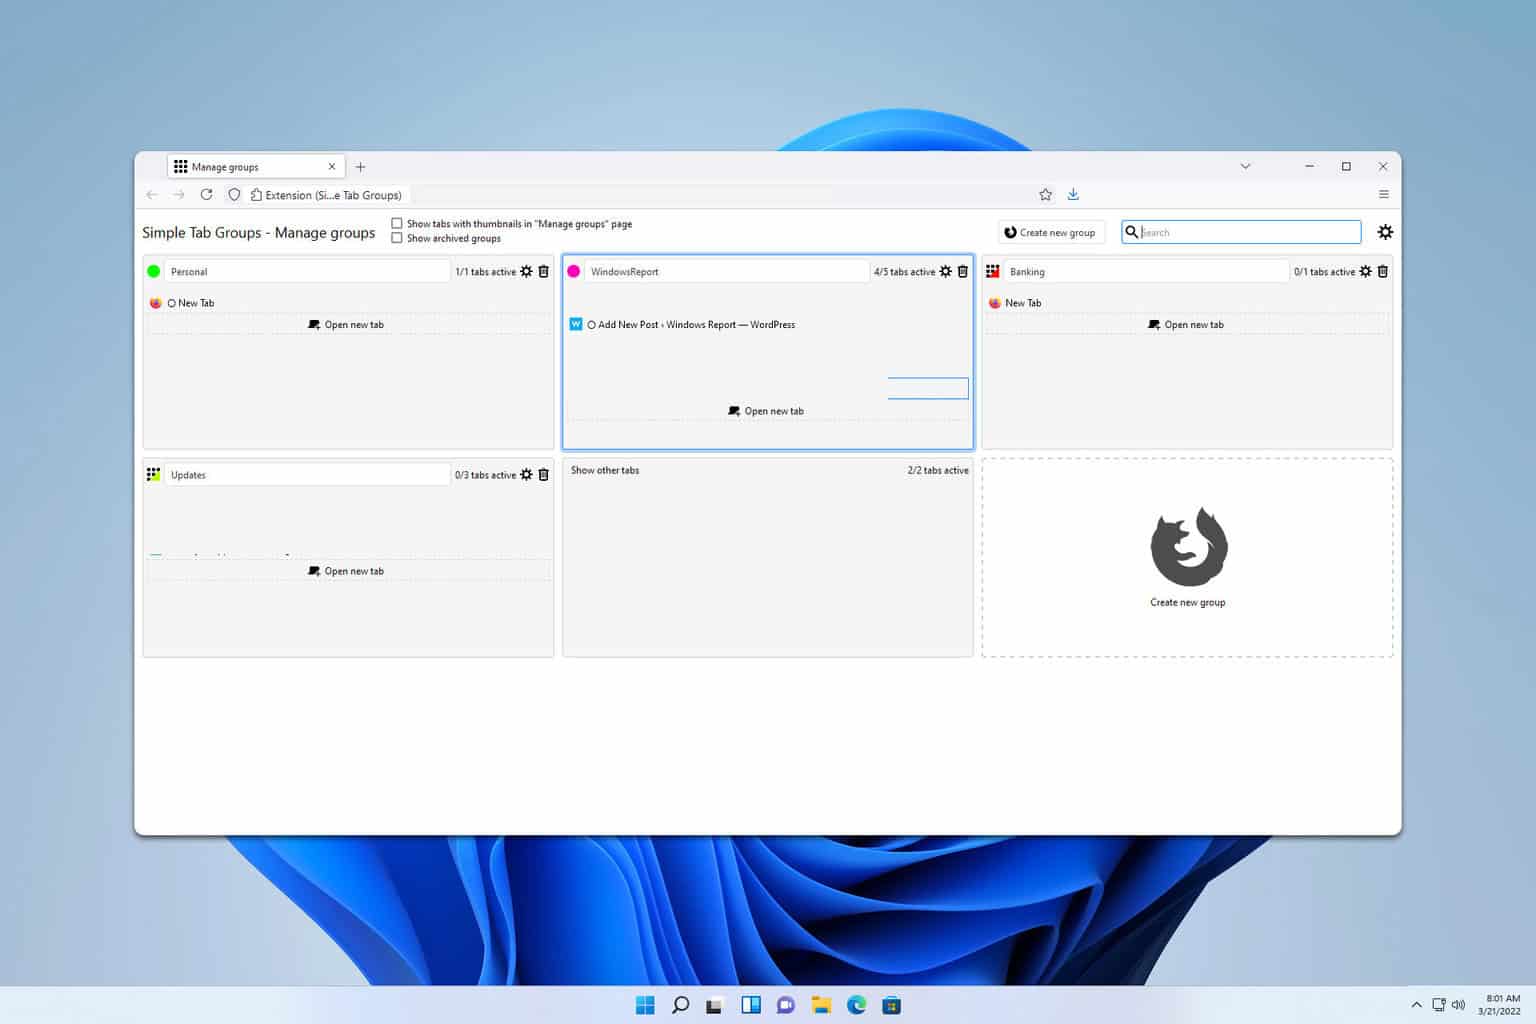Open Simple Tab Groups options gear
Viewport: 1536px width, 1024px height.
tap(1385, 232)
